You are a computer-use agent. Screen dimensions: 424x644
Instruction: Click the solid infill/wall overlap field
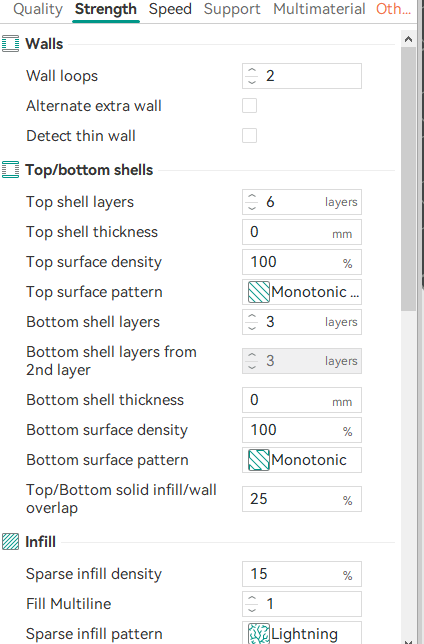(x=302, y=499)
